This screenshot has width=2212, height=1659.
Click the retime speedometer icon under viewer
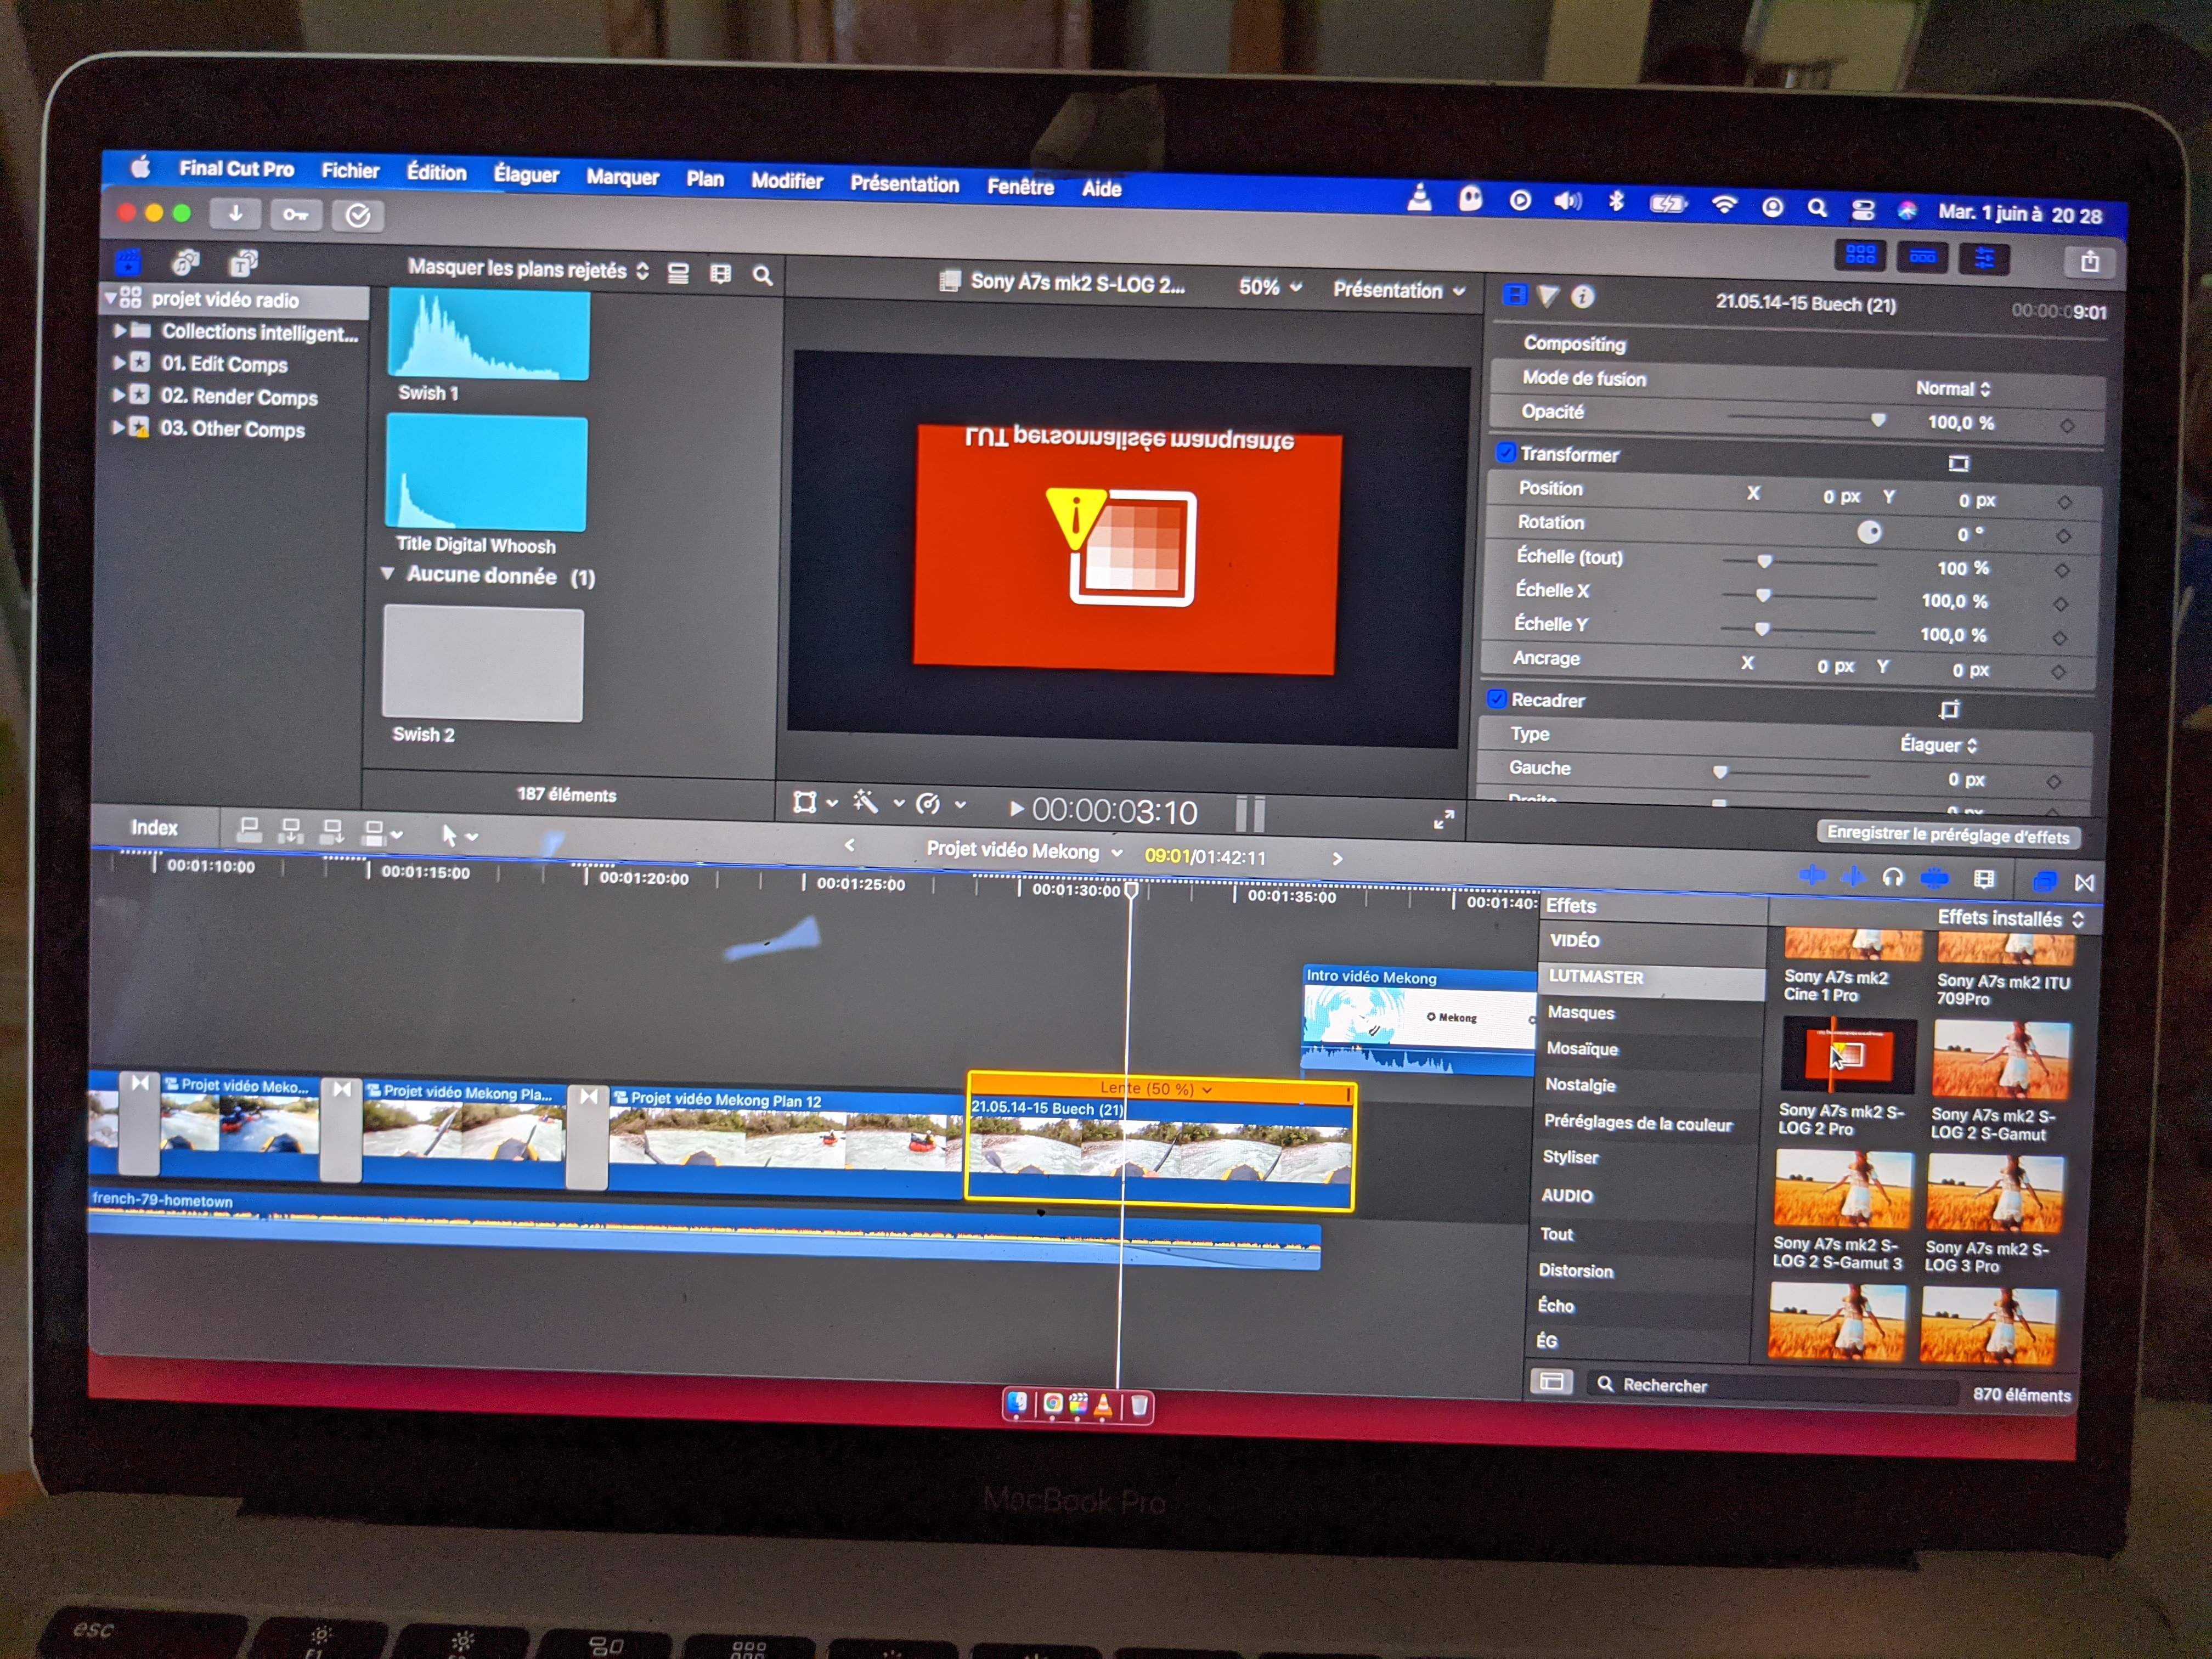pos(929,803)
